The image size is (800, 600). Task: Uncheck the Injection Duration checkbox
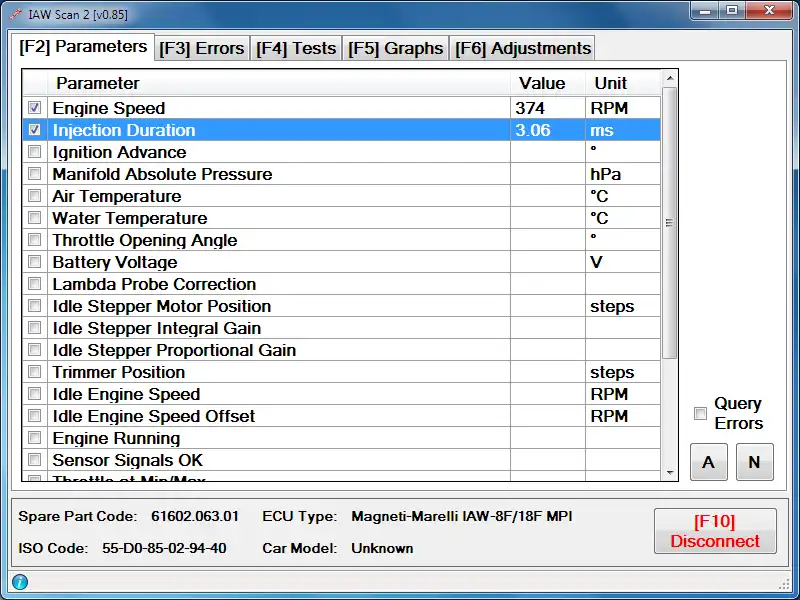tap(35, 130)
